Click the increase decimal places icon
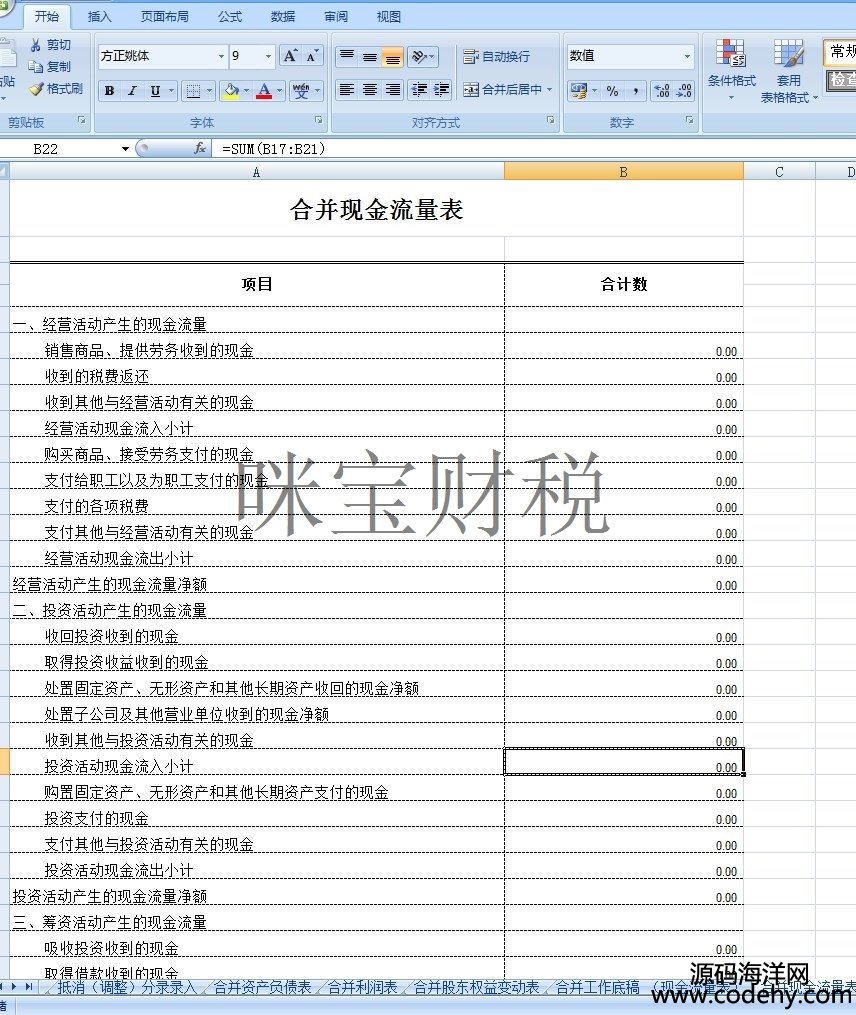The height and width of the screenshot is (1015, 856). pyautogui.click(x=661, y=91)
